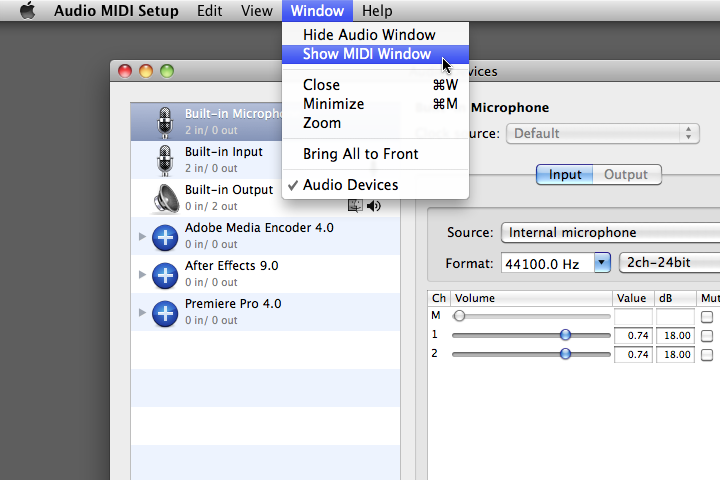Switch to the Output tab
This screenshot has height=480, width=720.
point(626,175)
